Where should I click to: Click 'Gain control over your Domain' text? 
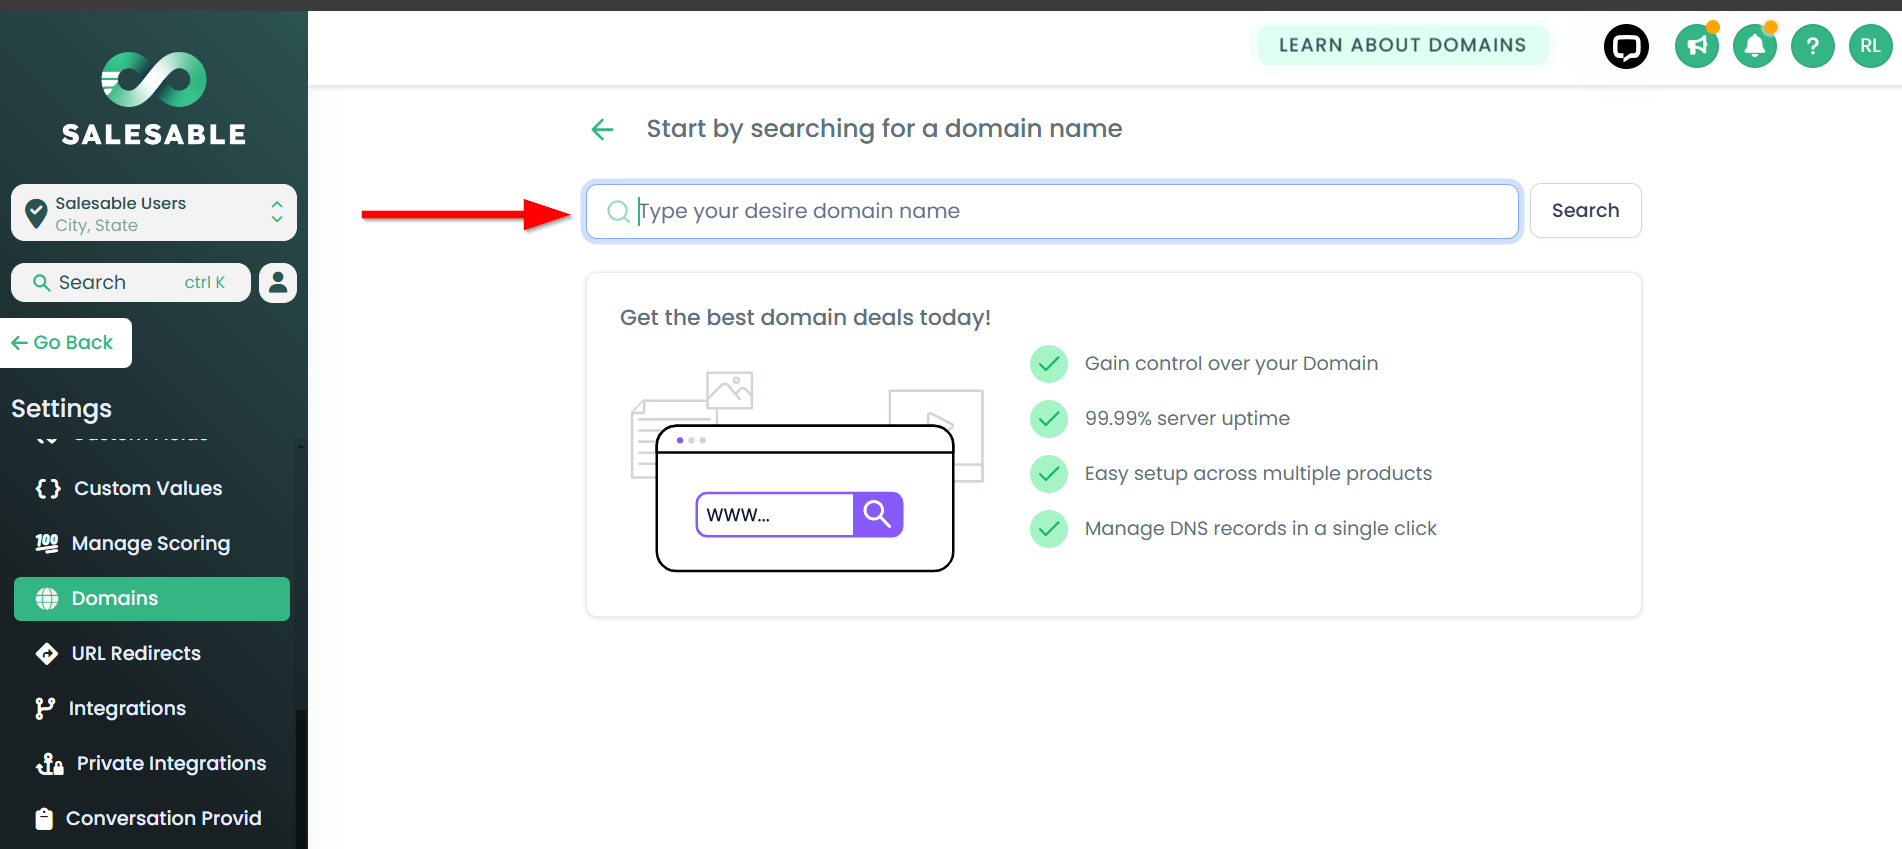coord(1231,364)
